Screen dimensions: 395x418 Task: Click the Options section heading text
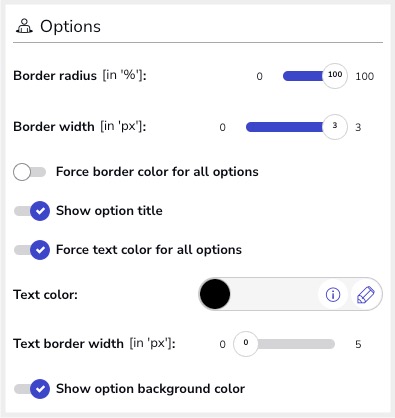coord(70,27)
